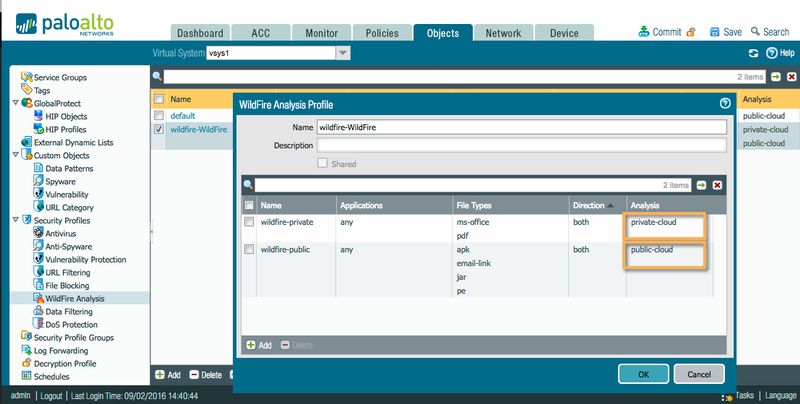Select the Network tab
The image size is (800, 404).
click(503, 33)
